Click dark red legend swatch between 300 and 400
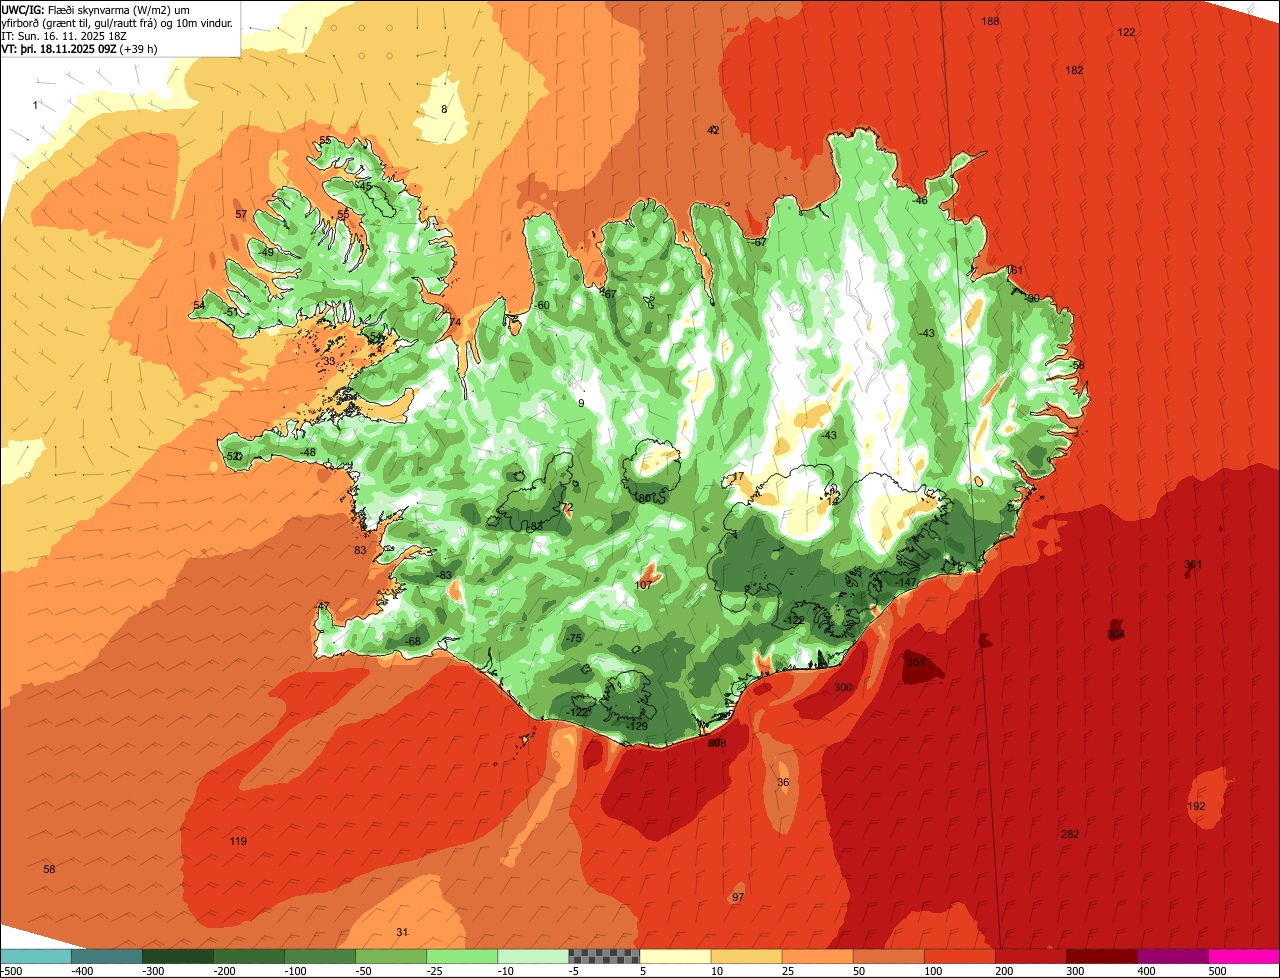This screenshot has height=978, width=1280. [1101, 956]
